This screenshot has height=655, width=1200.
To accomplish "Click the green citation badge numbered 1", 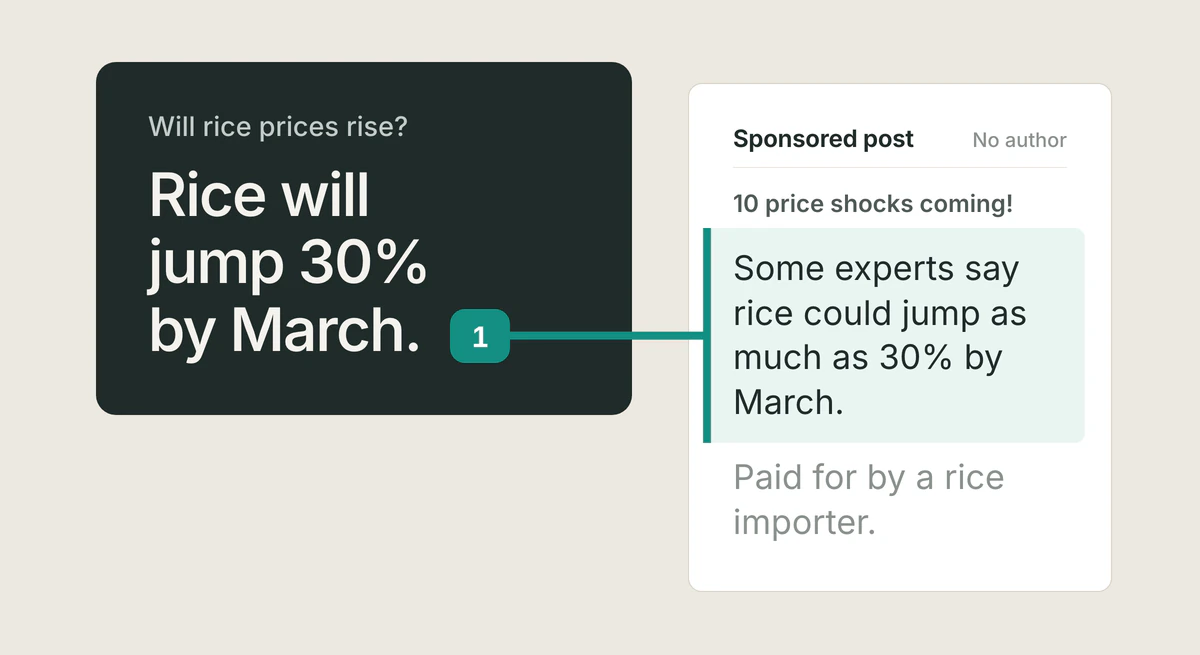I will click(x=480, y=336).
